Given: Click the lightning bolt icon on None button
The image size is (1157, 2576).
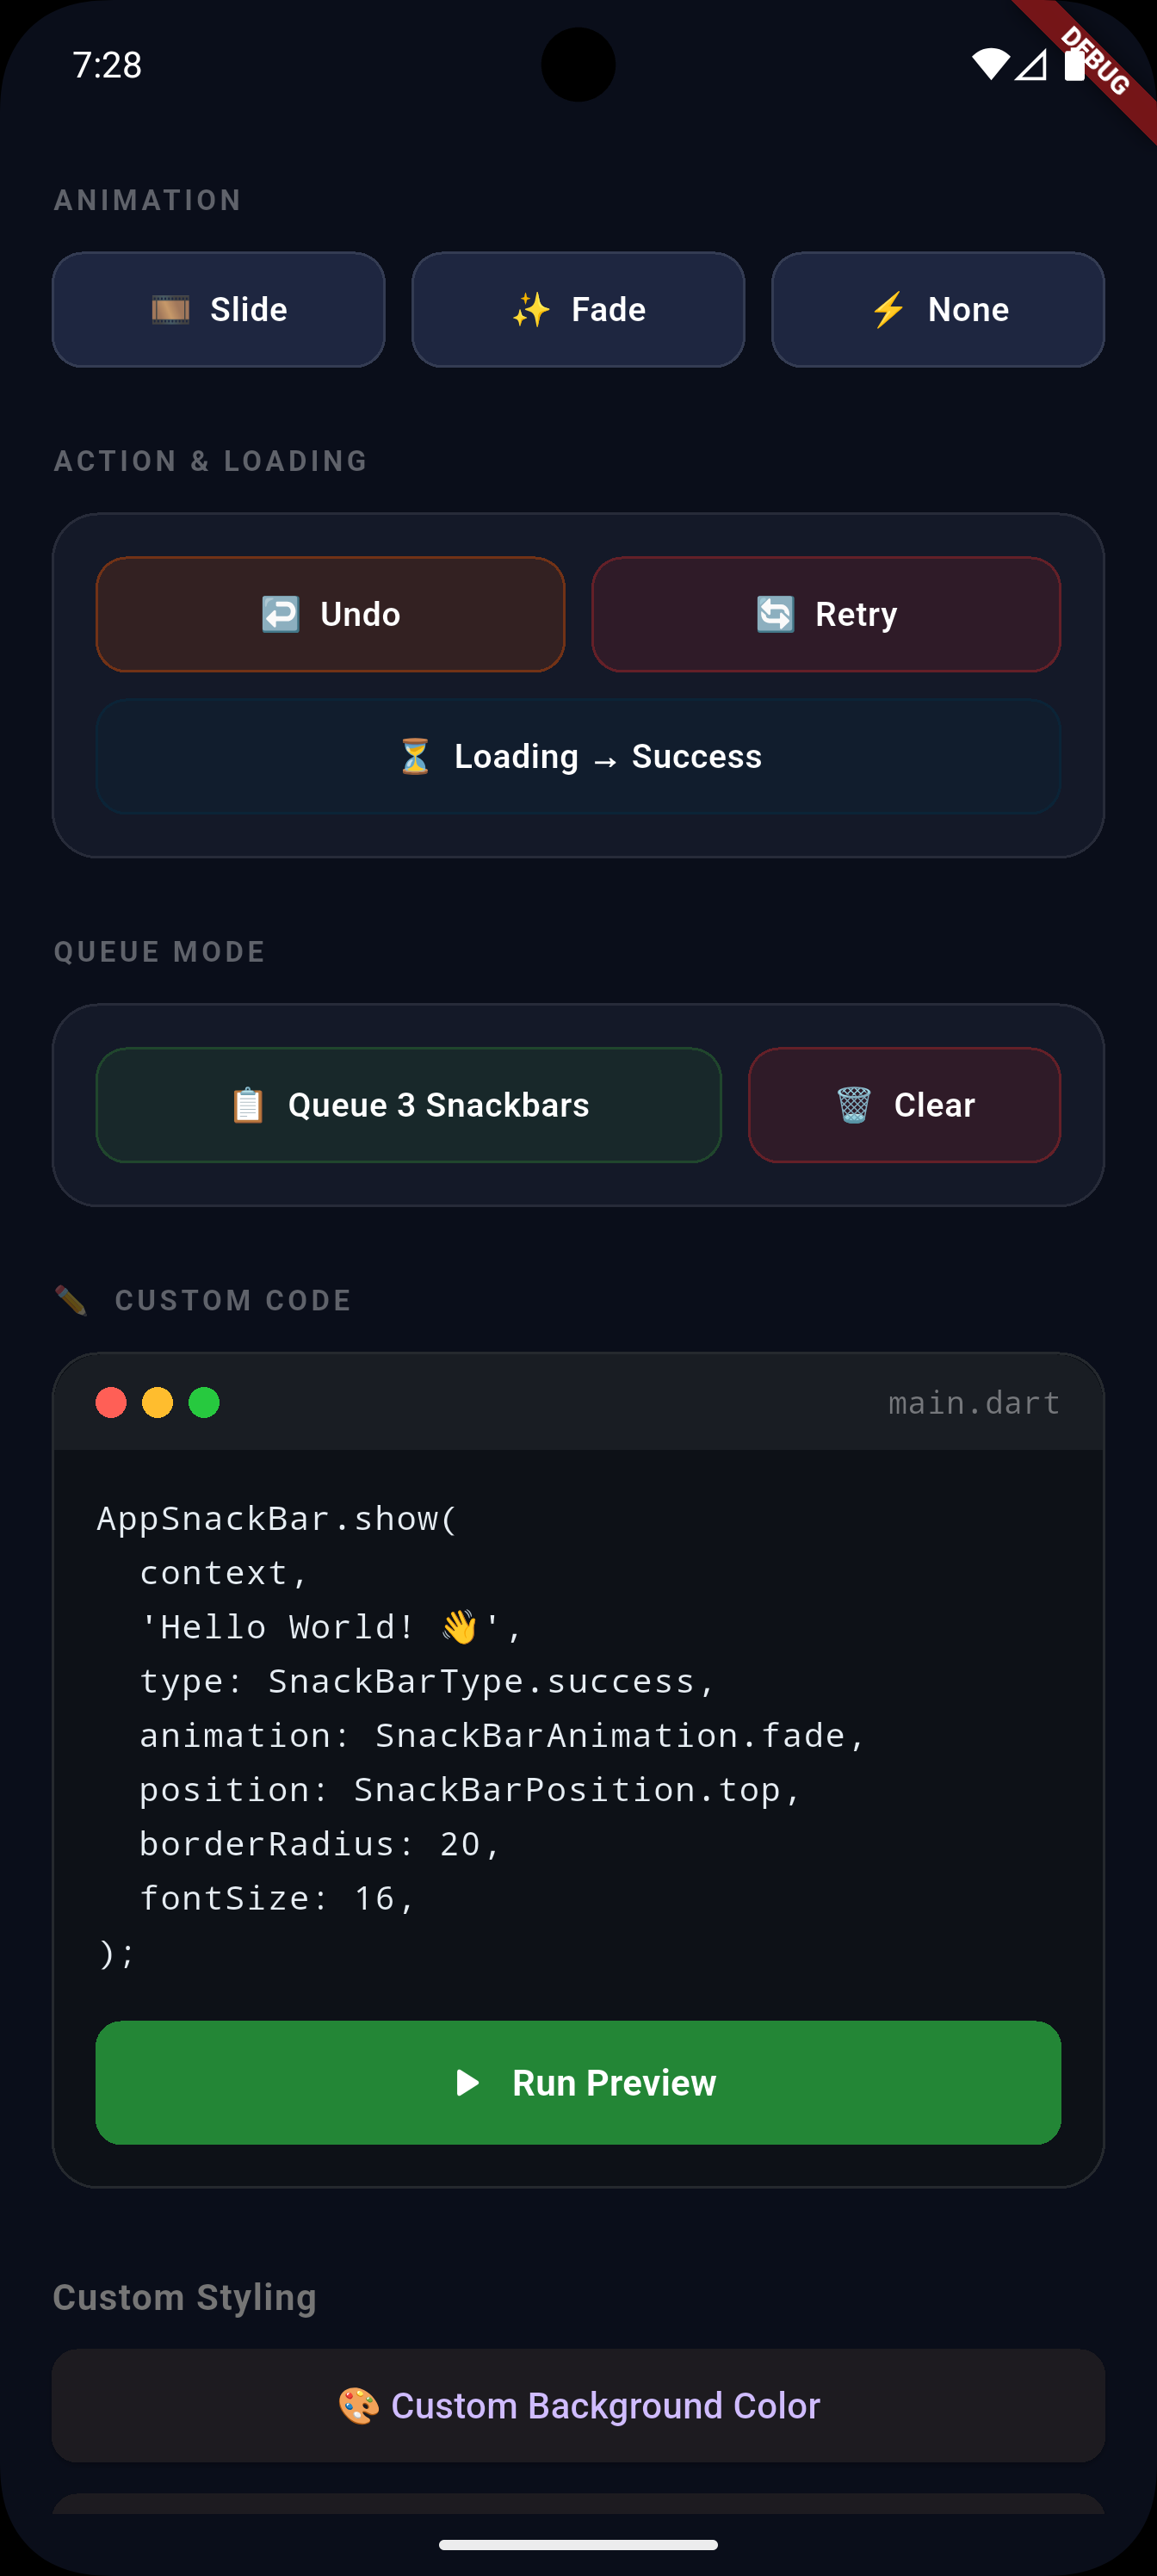Looking at the screenshot, I should click(888, 309).
